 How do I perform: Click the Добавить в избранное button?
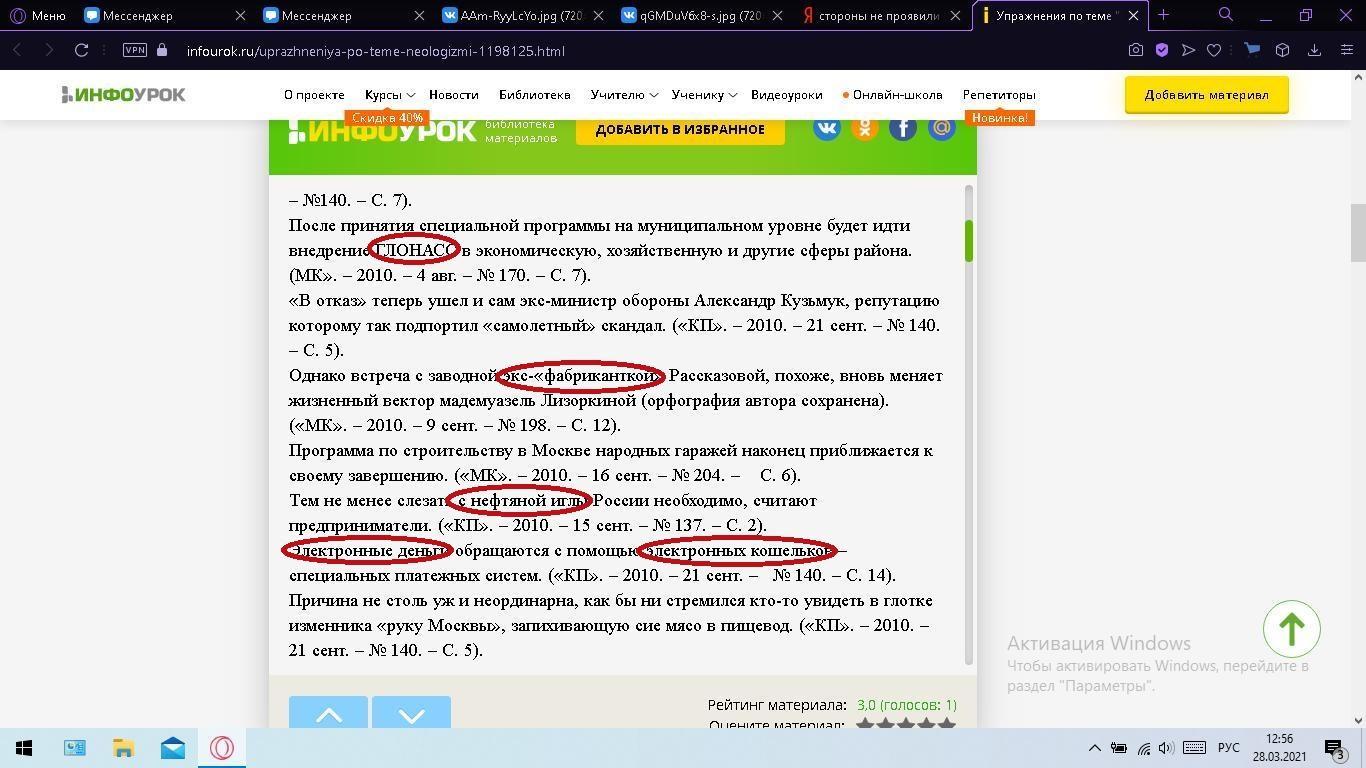coord(680,130)
